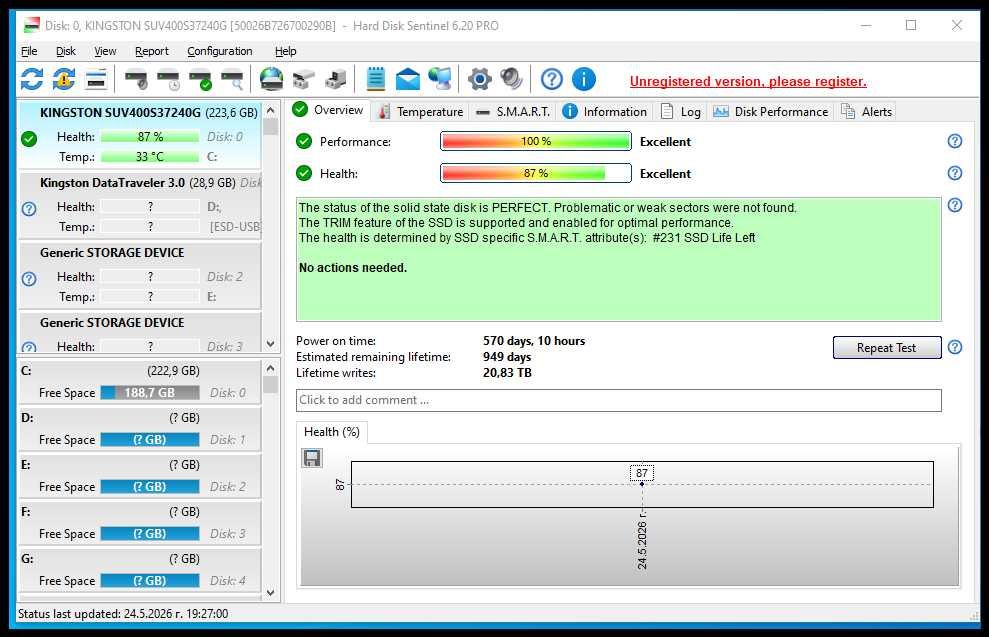Screen dimensions: 989x637
Task: Click the refresh icon with warning sign
Action: coord(64,79)
